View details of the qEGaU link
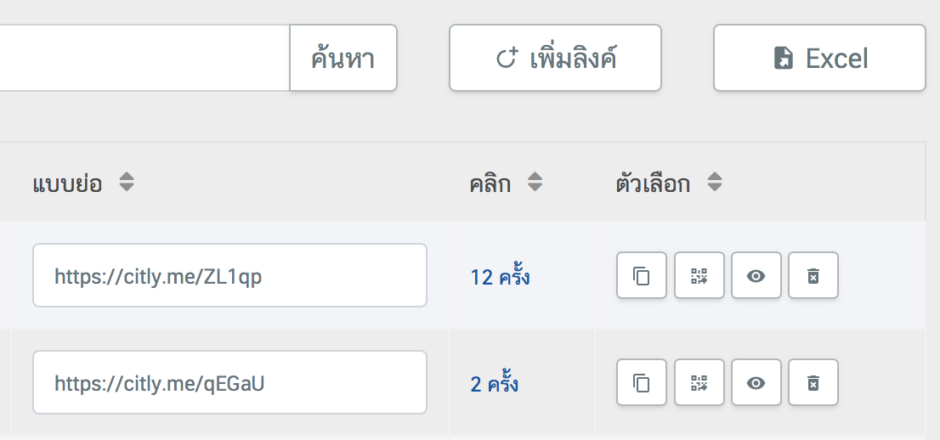The width and height of the screenshot is (940, 440). click(x=756, y=382)
